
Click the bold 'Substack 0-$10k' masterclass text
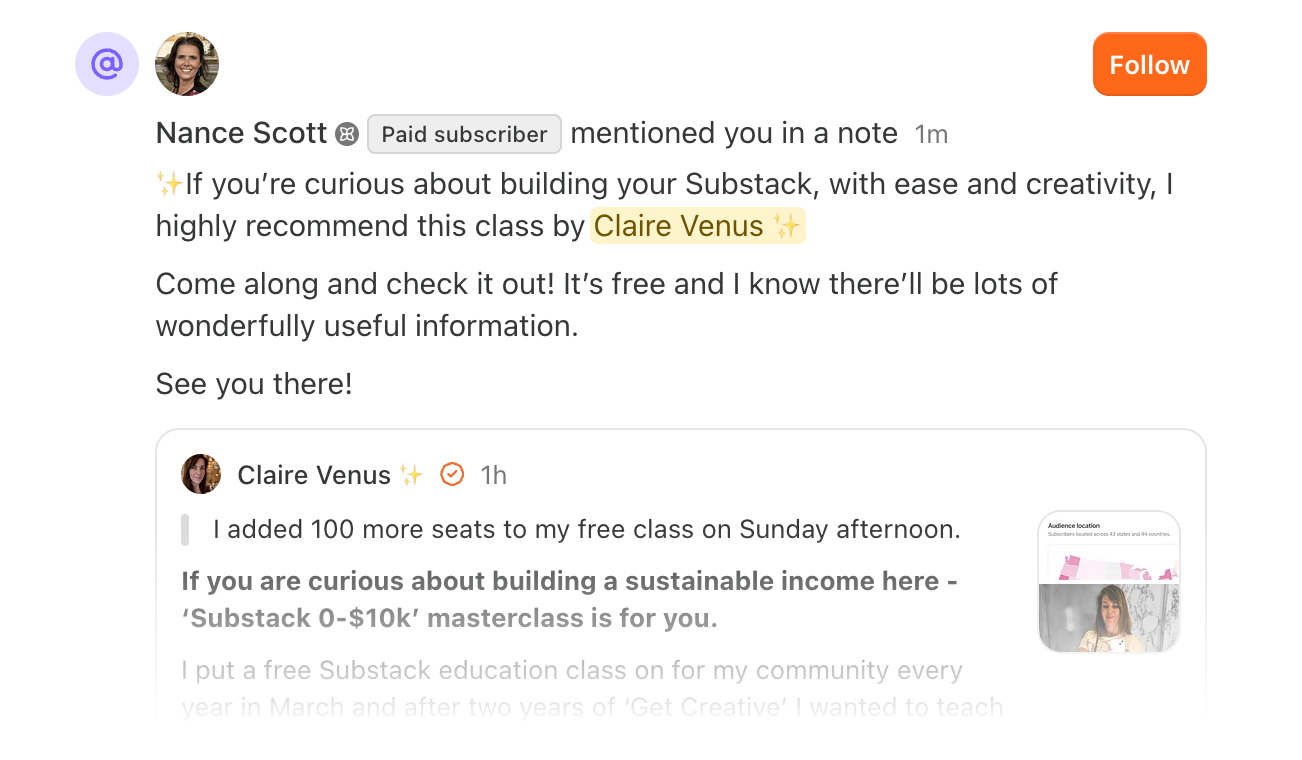(x=450, y=618)
